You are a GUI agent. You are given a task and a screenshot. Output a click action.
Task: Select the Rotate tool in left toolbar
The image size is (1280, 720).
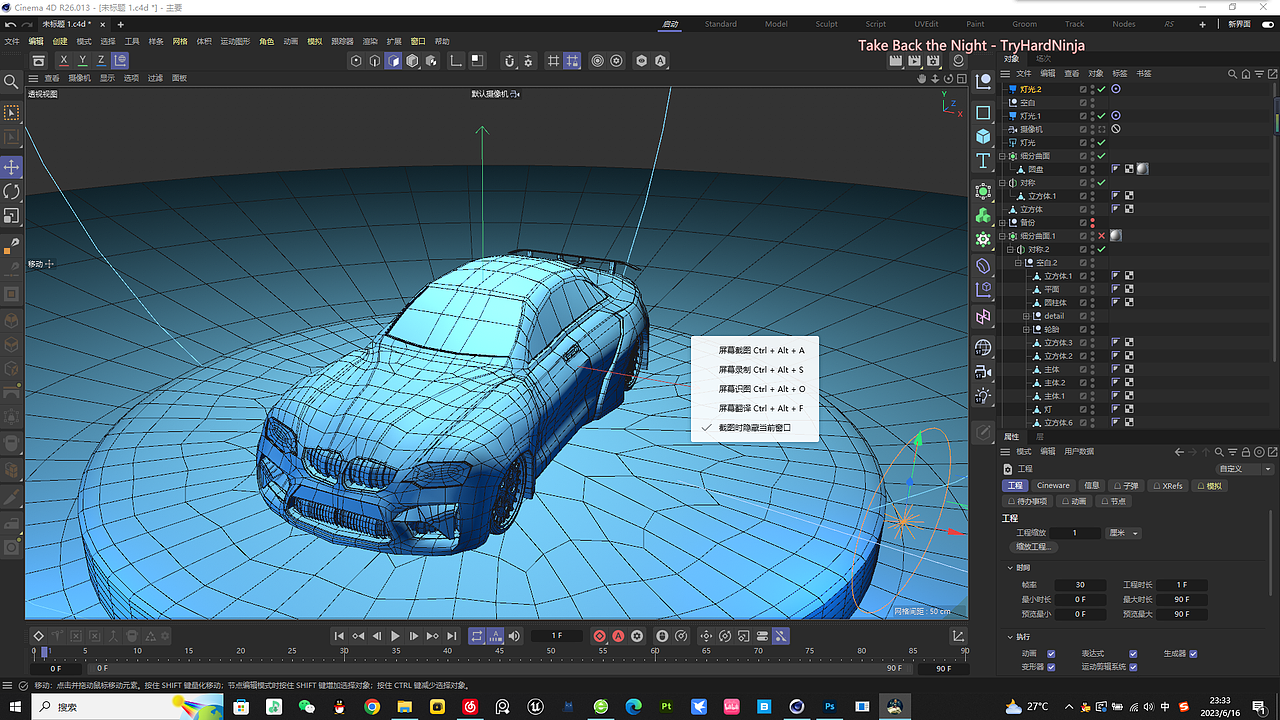[12, 191]
